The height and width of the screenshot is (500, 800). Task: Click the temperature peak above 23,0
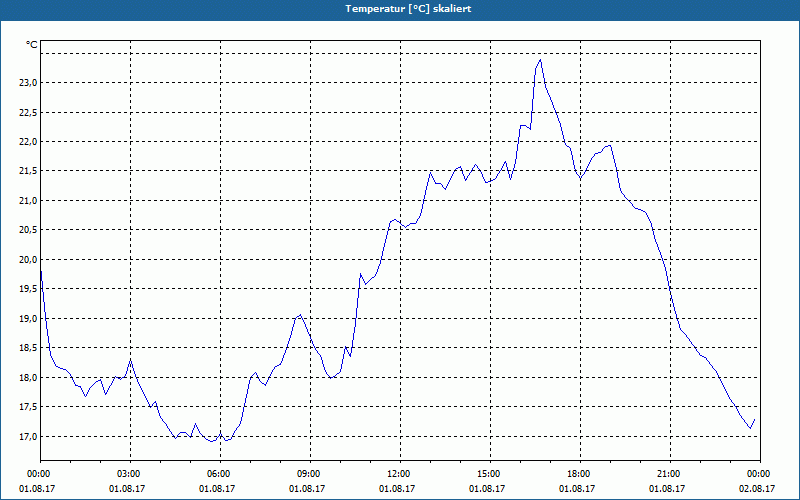click(540, 60)
